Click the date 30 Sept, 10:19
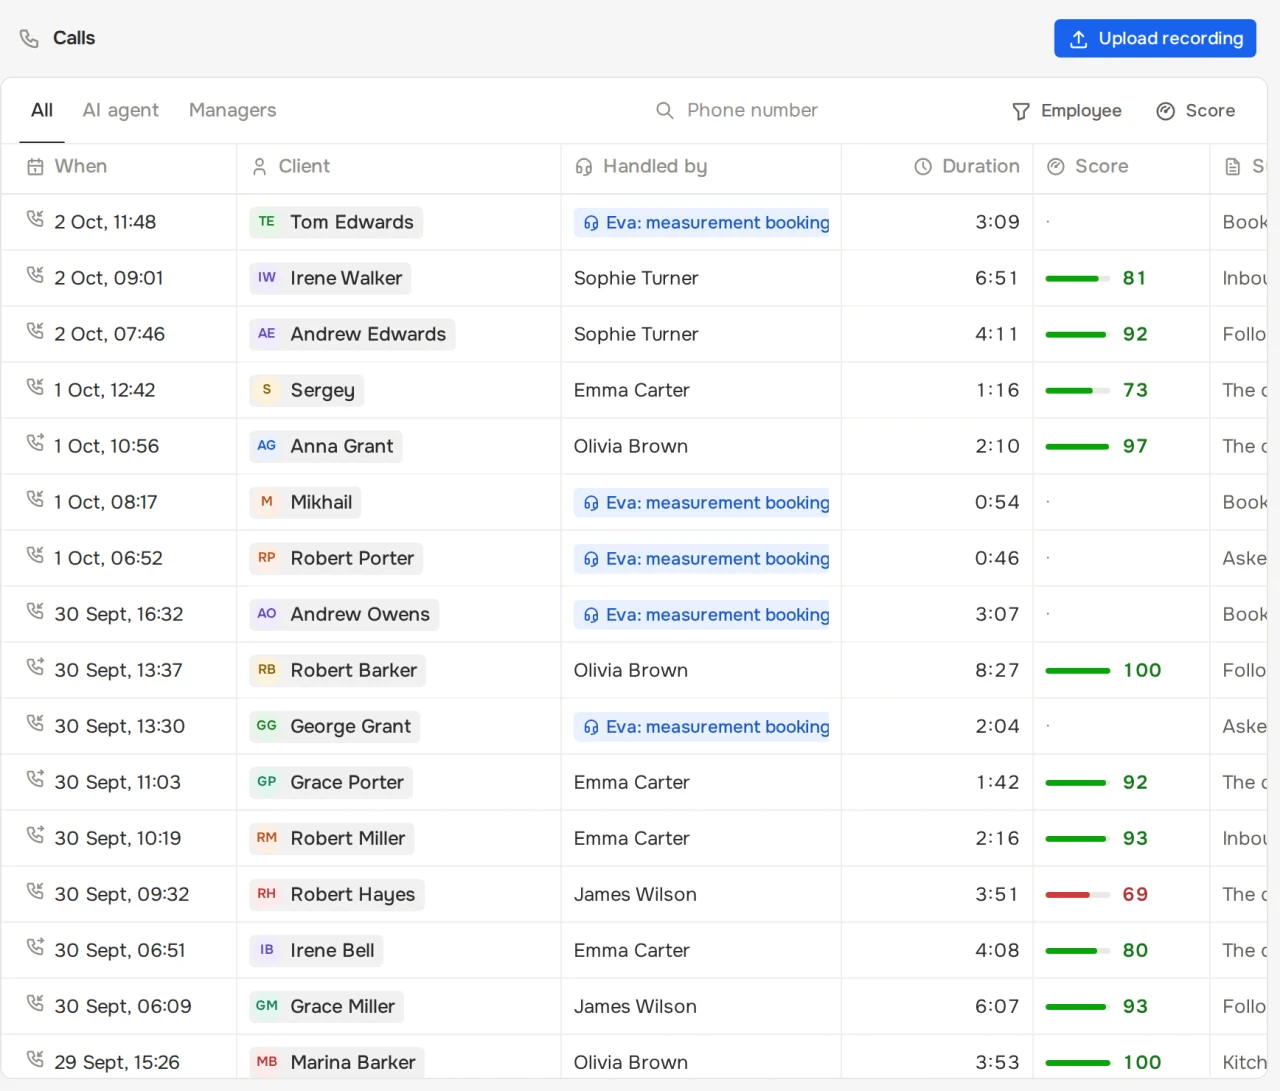Screen dimensions: 1280x1091 [x=118, y=838]
